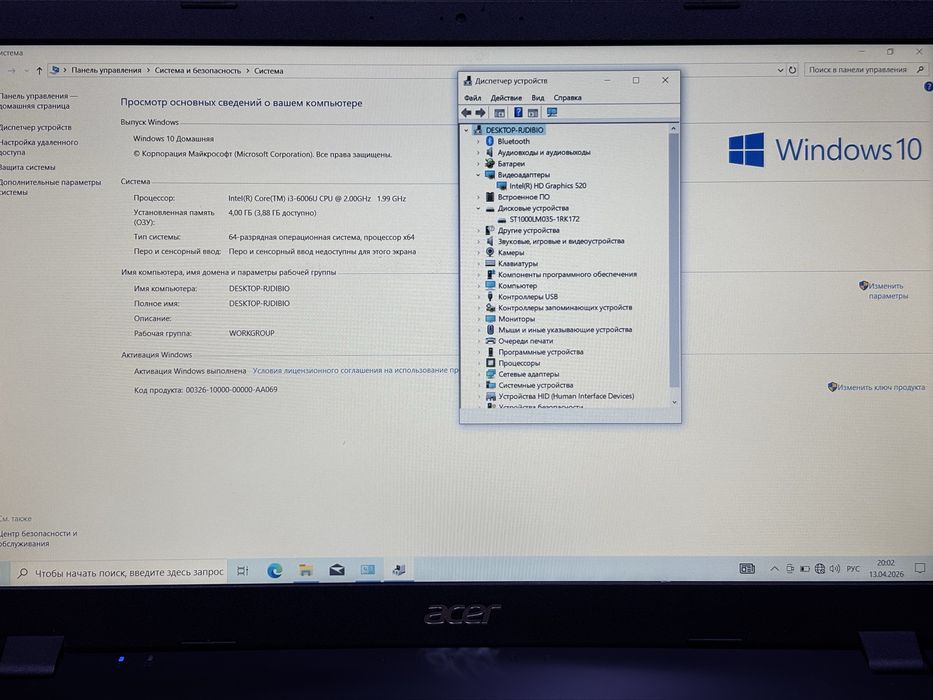Open Защита системы sidebar link

click(x=27, y=167)
